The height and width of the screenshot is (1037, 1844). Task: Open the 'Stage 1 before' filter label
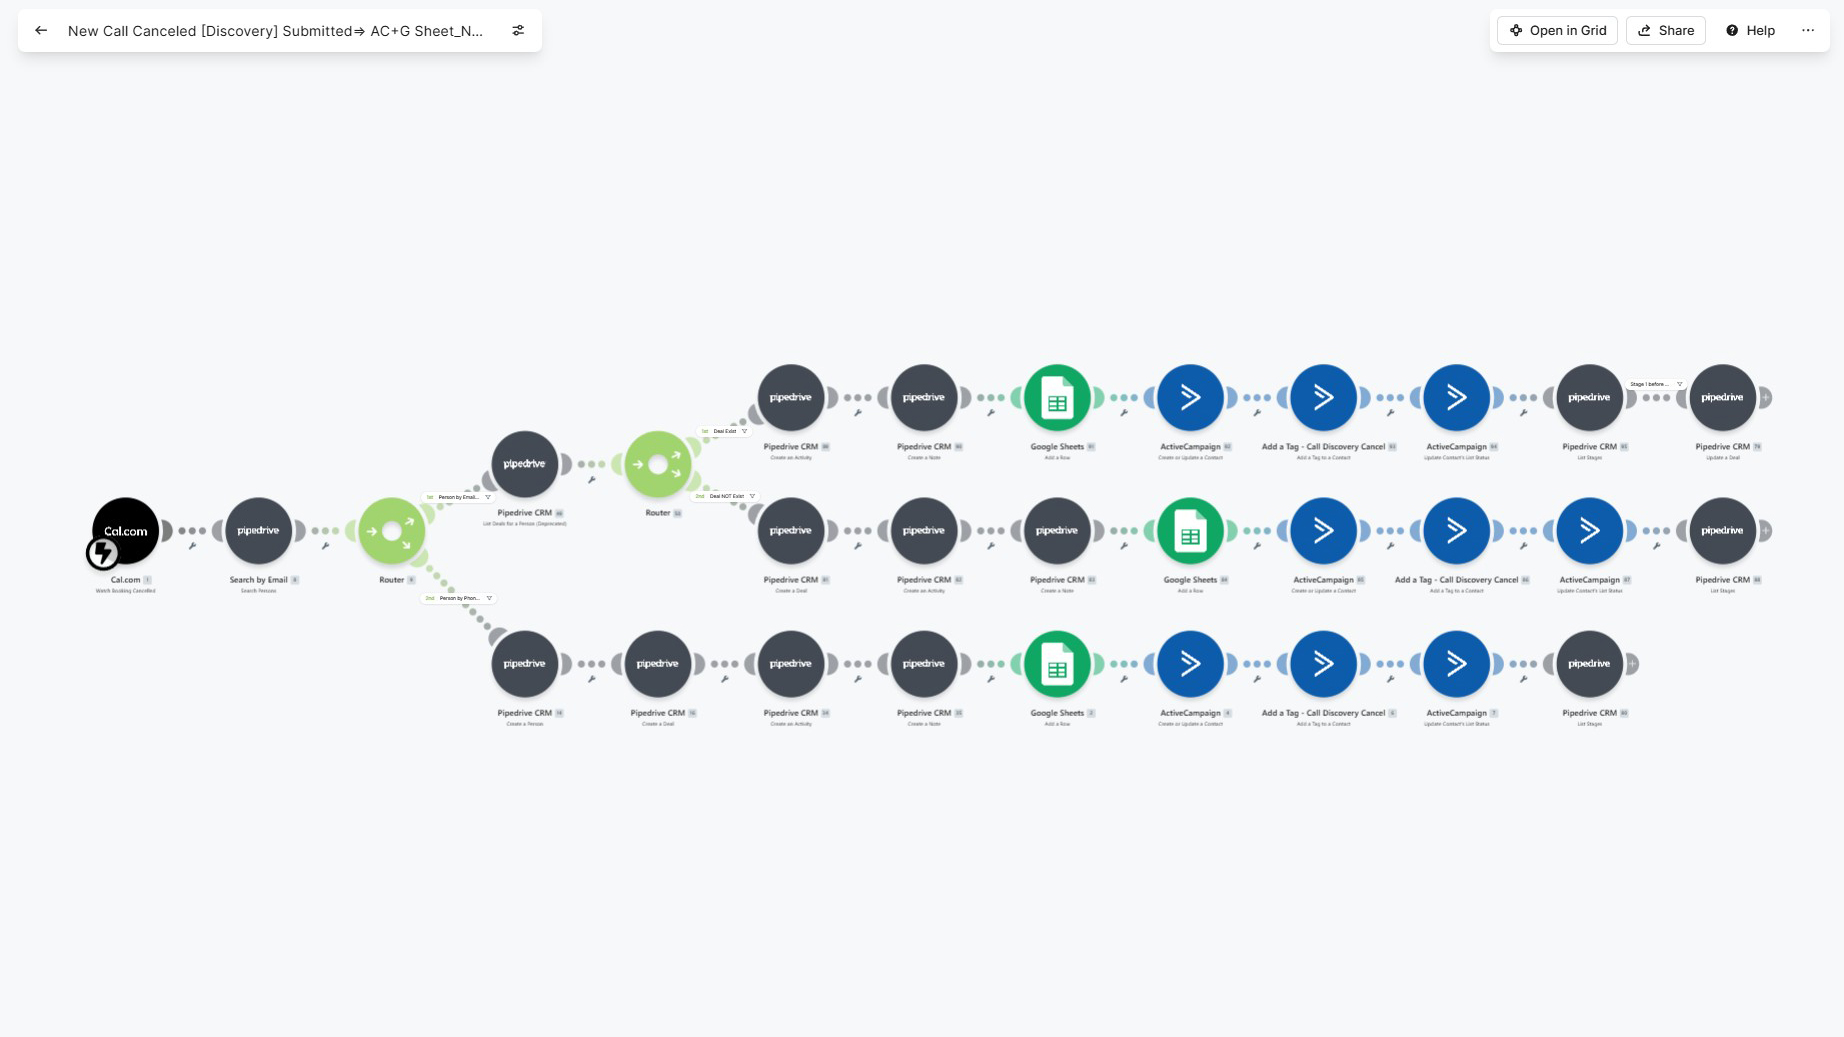pyautogui.click(x=1656, y=384)
